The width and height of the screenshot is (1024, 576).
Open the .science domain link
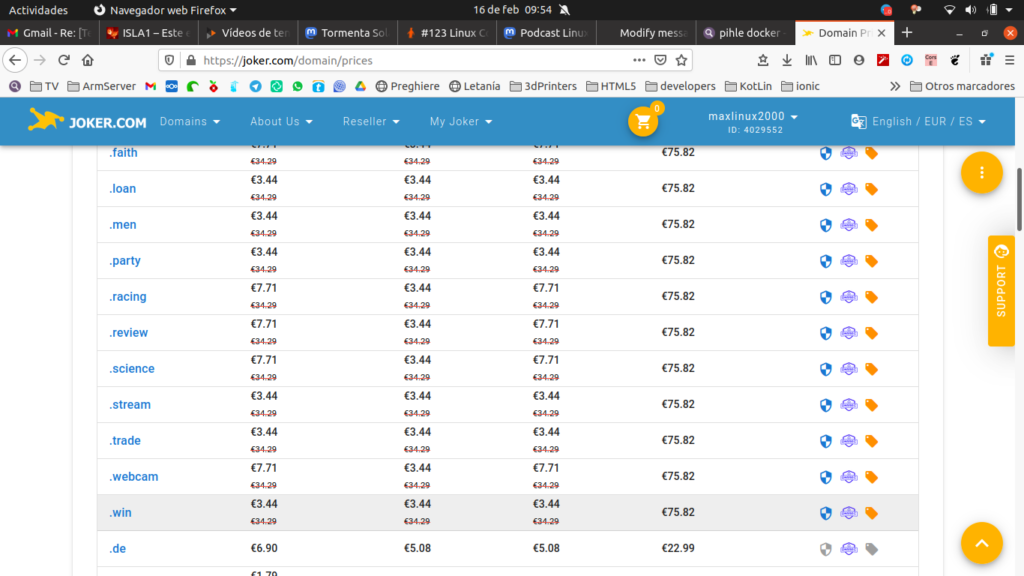pos(131,368)
